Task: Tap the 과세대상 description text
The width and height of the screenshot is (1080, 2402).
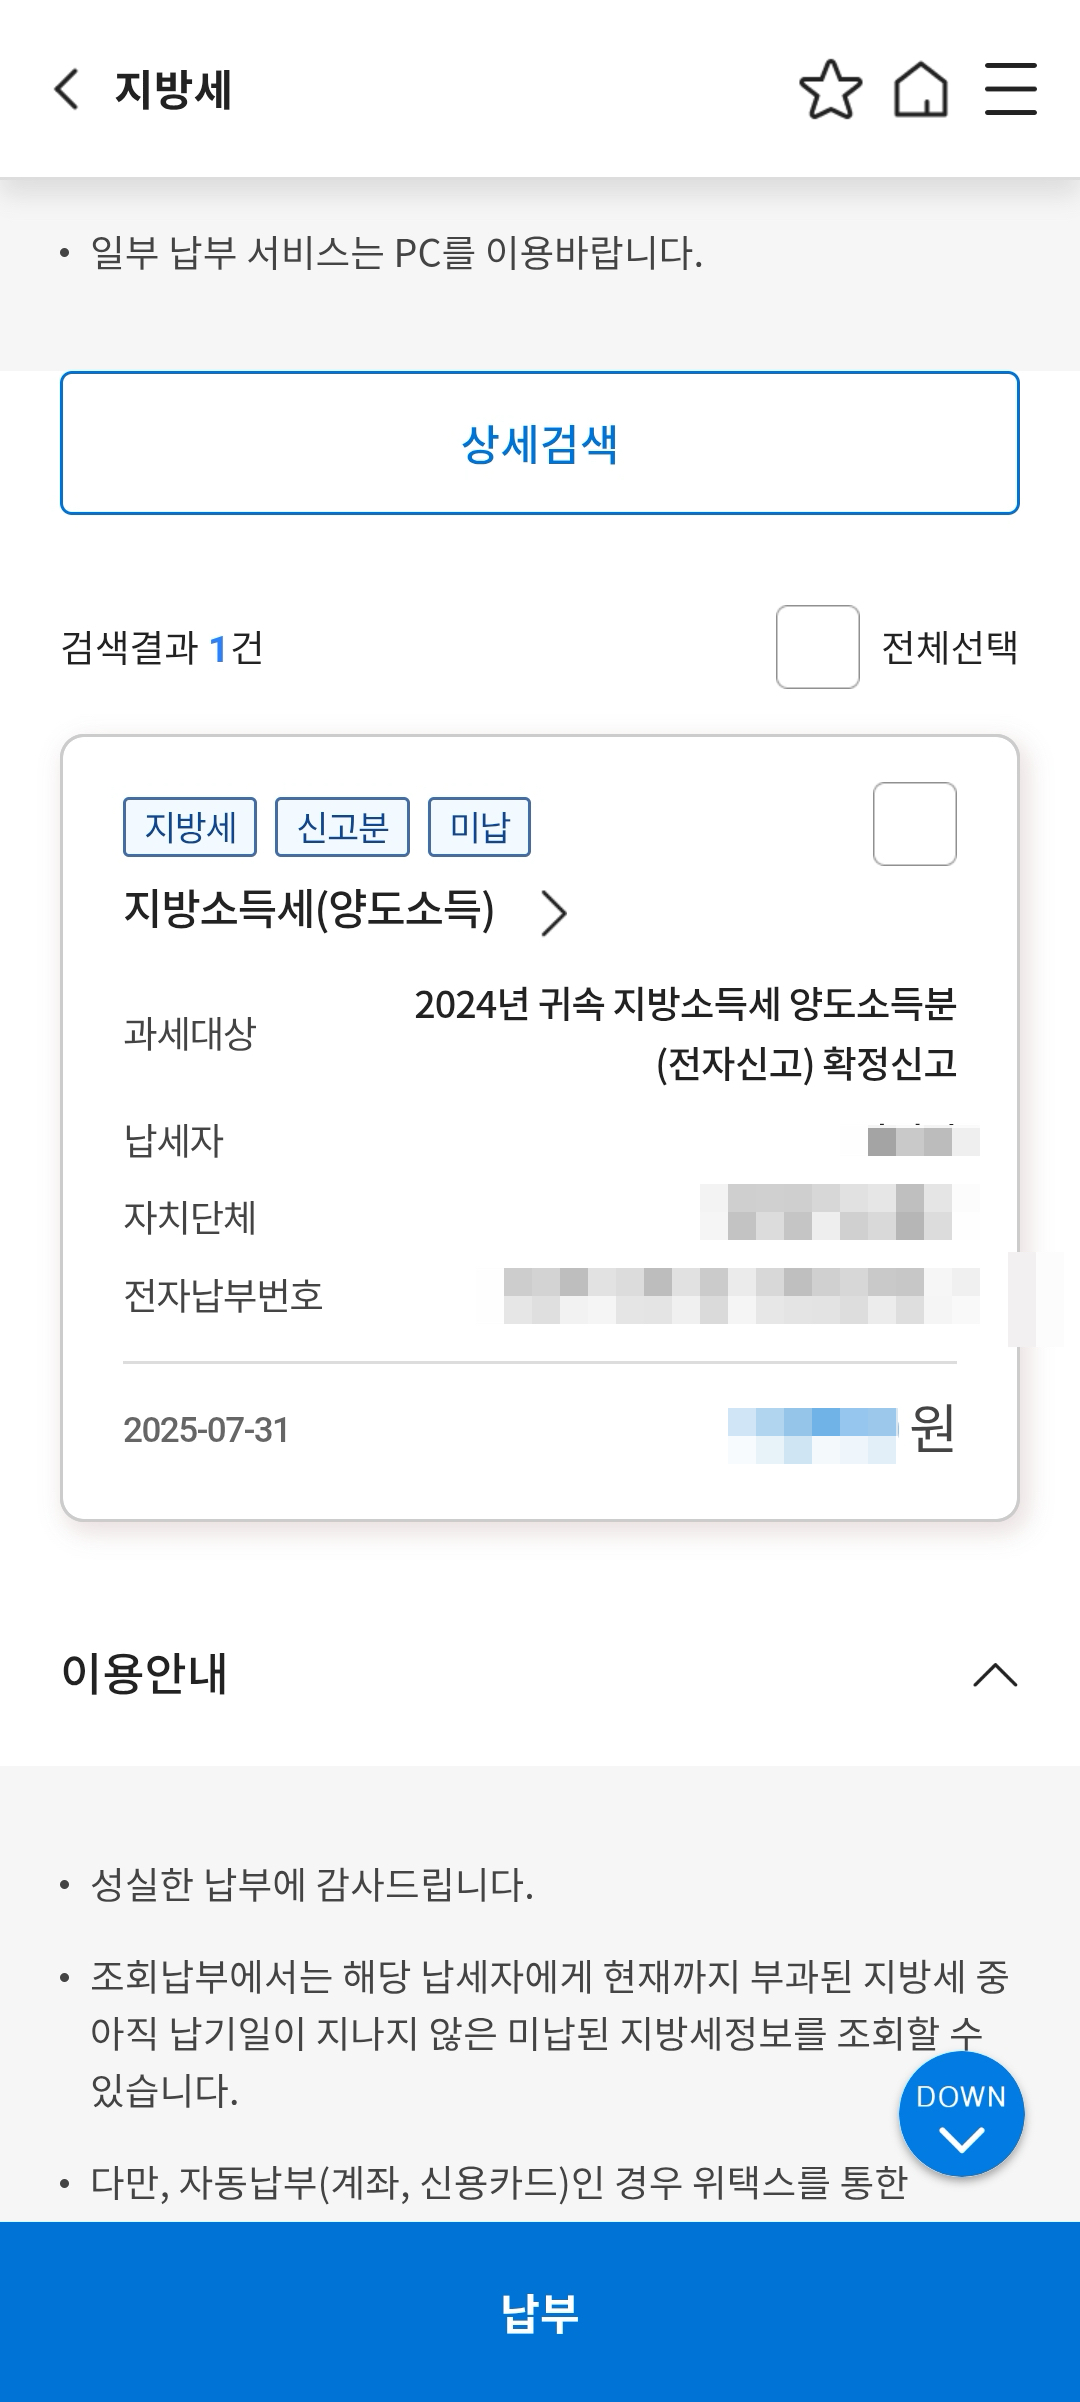Action: pyautogui.click(x=686, y=1033)
